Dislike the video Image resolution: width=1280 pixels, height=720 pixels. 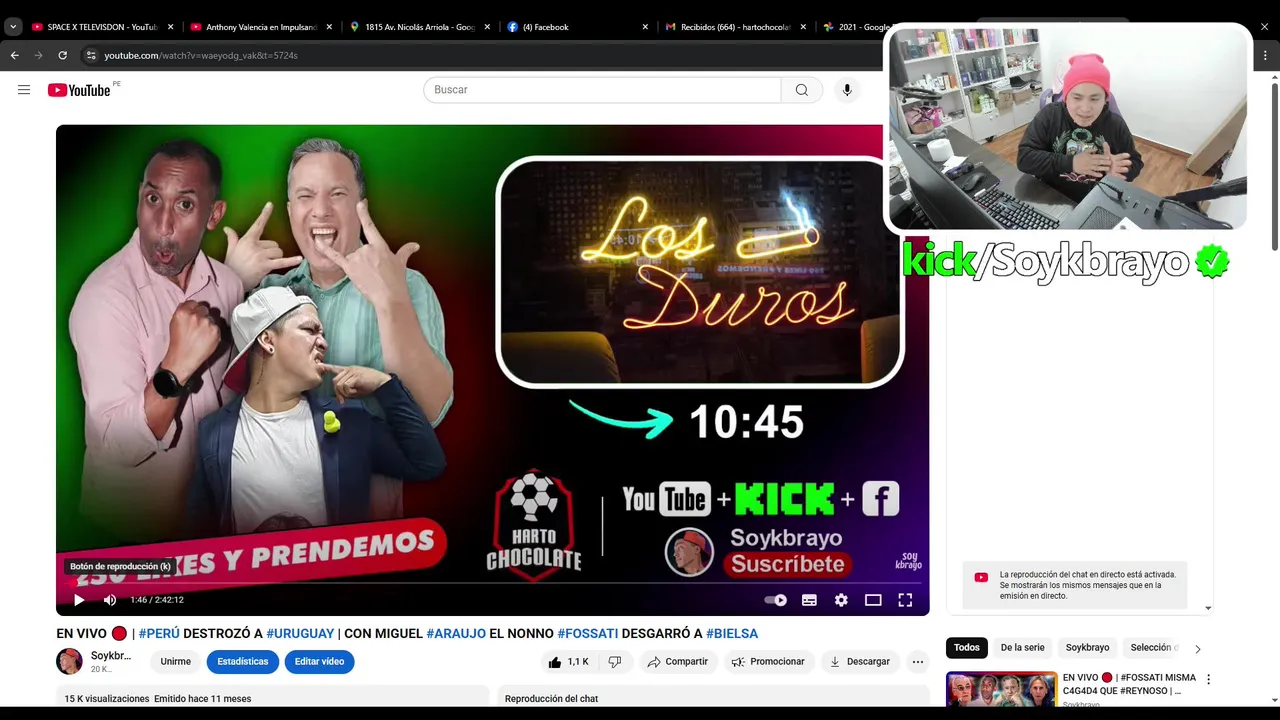(615, 662)
